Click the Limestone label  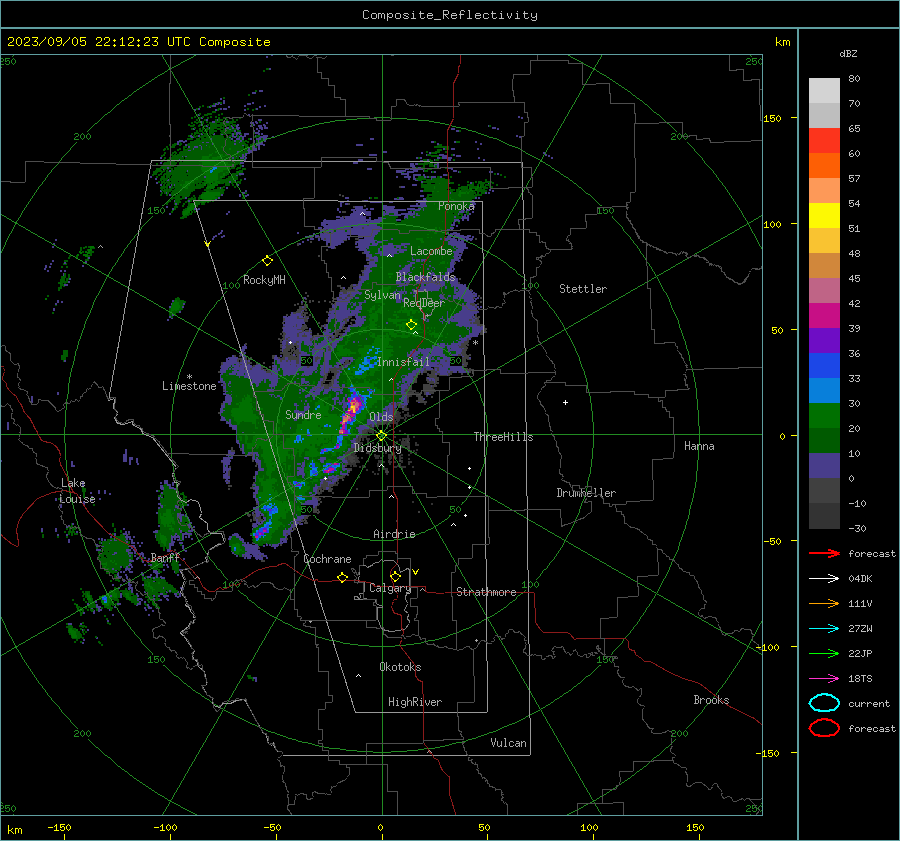pyautogui.click(x=189, y=386)
